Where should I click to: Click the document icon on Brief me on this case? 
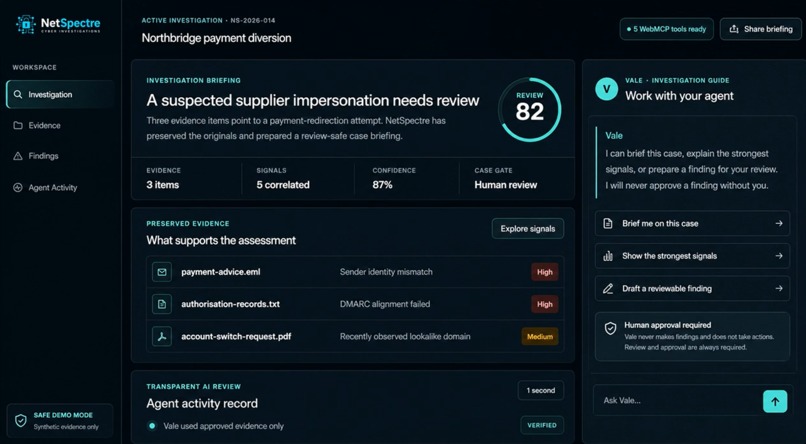(x=608, y=224)
